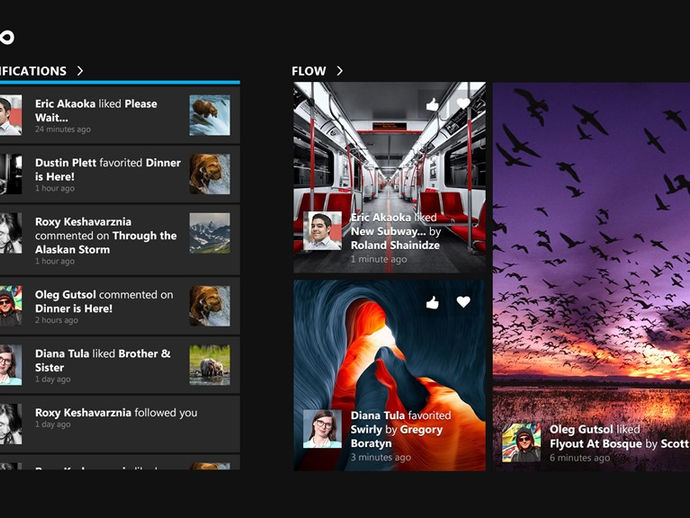
Task: Click 'Roxy Keshavarznia followed you' text
Action: coord(116,412)
